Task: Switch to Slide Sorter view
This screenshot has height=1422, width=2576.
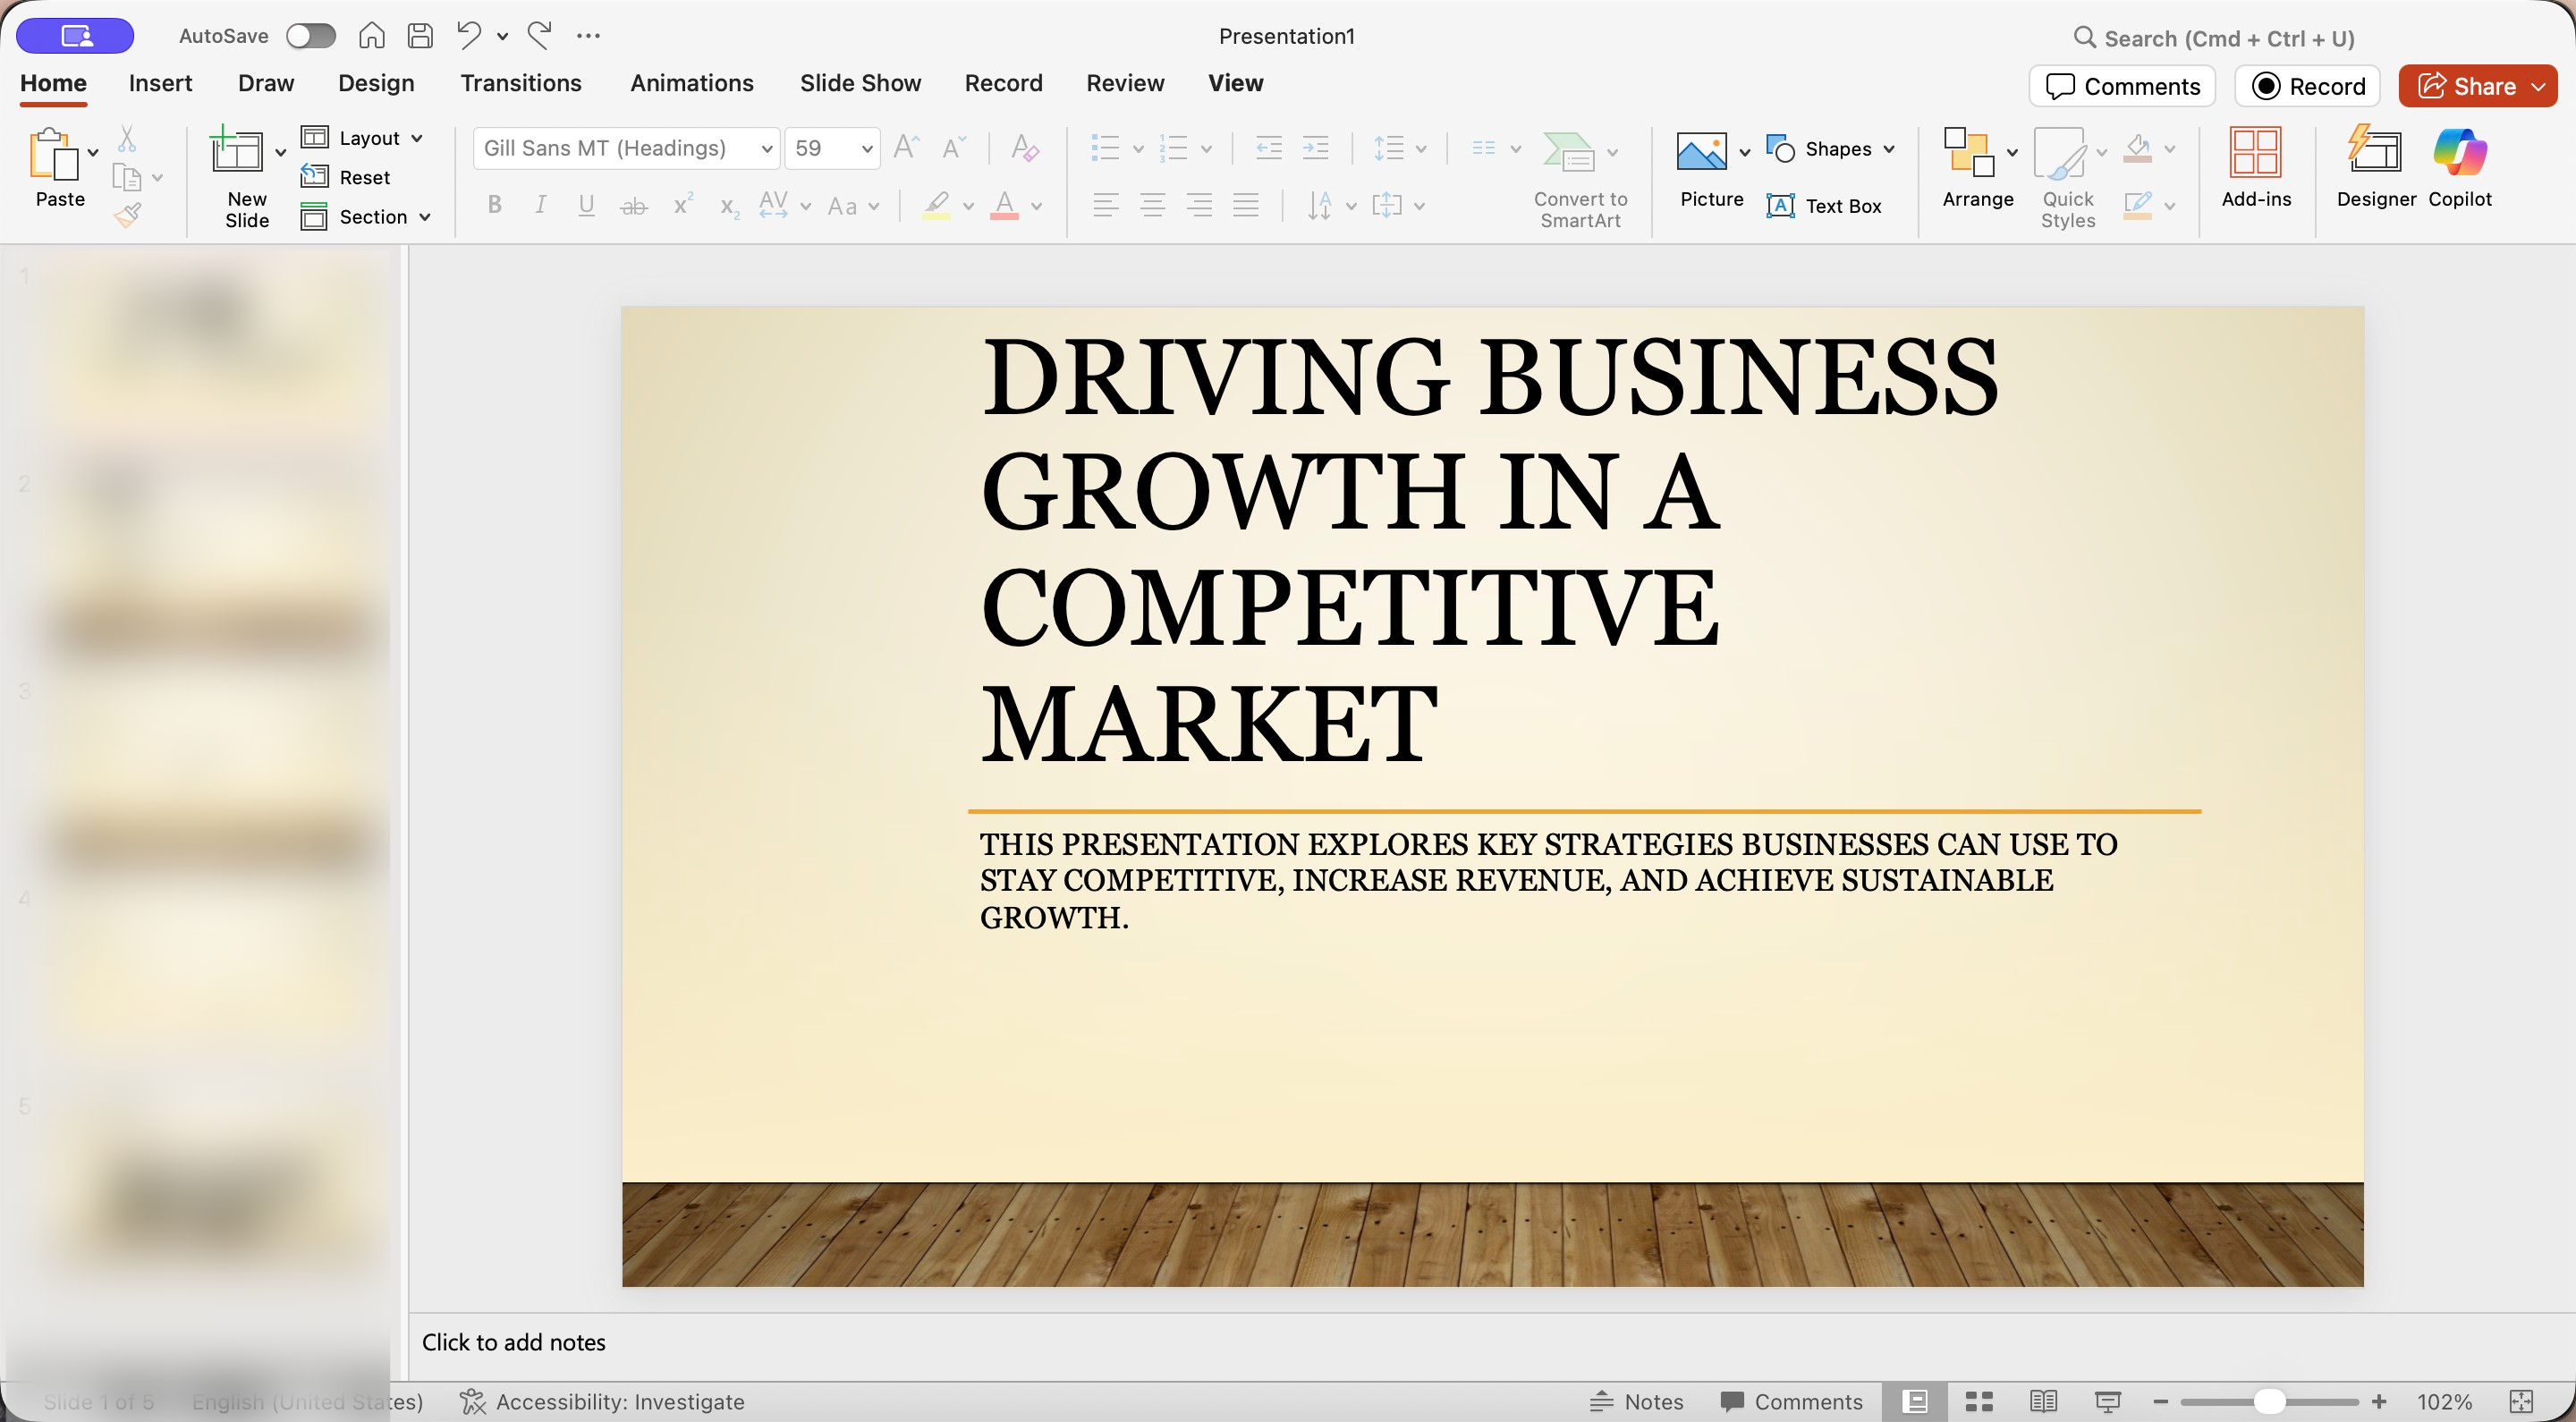Action: point(1979,1401)
